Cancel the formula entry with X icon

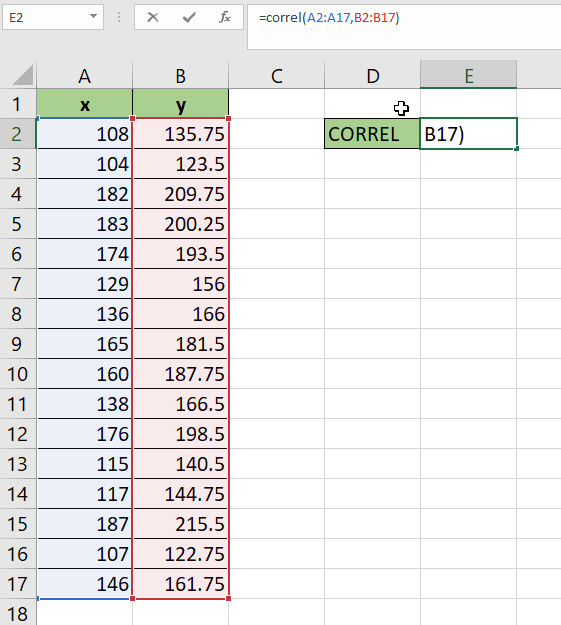pos(153,17)
